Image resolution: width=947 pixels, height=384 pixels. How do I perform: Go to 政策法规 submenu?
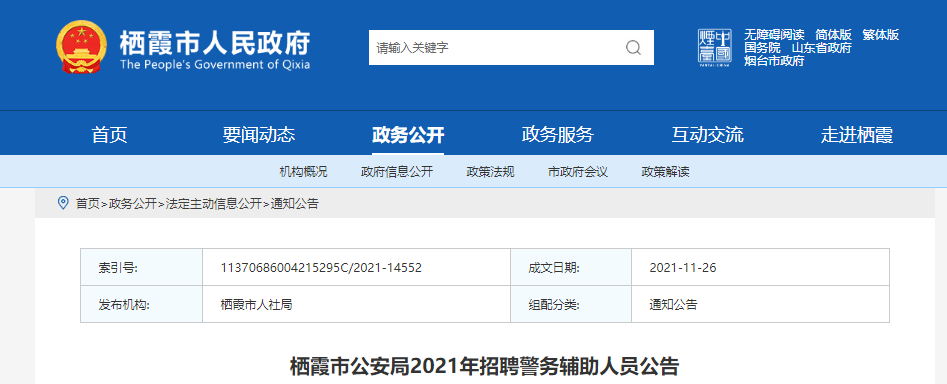(490, 172)
